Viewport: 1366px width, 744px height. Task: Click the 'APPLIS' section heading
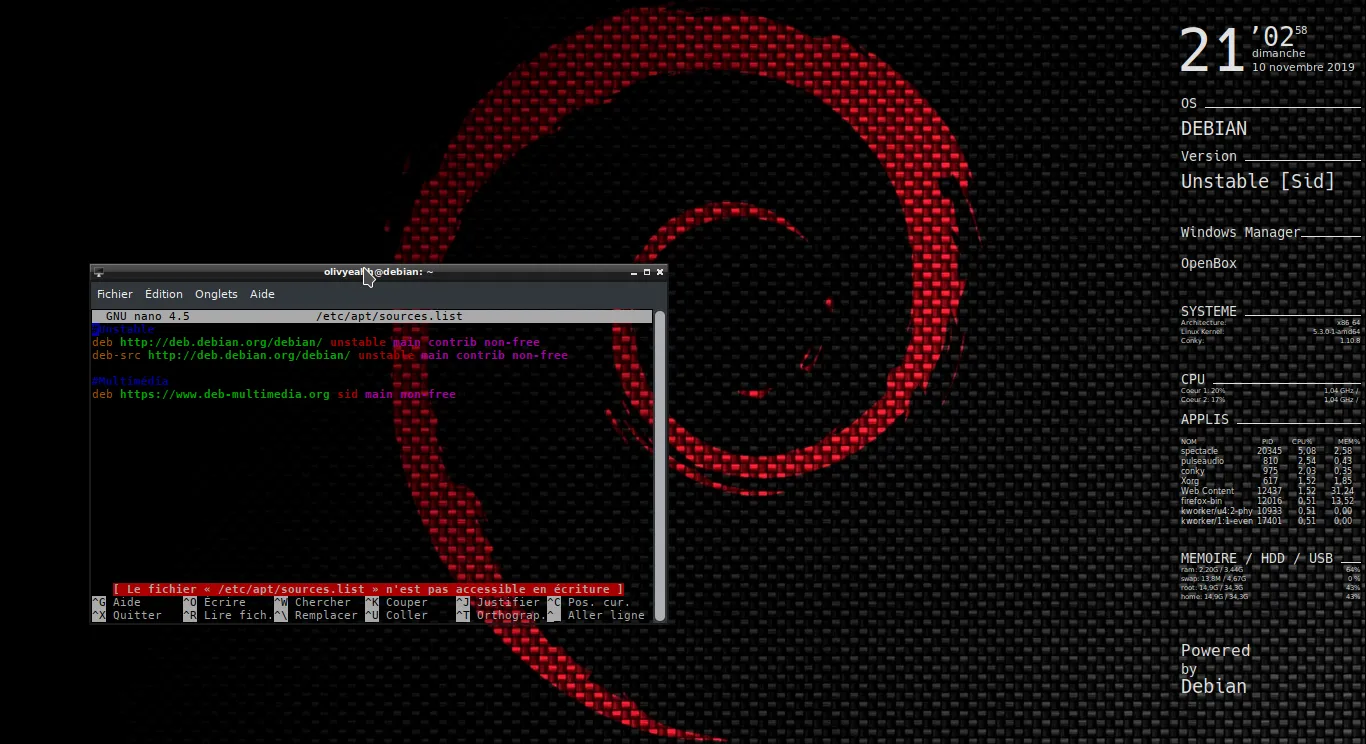1205,419
